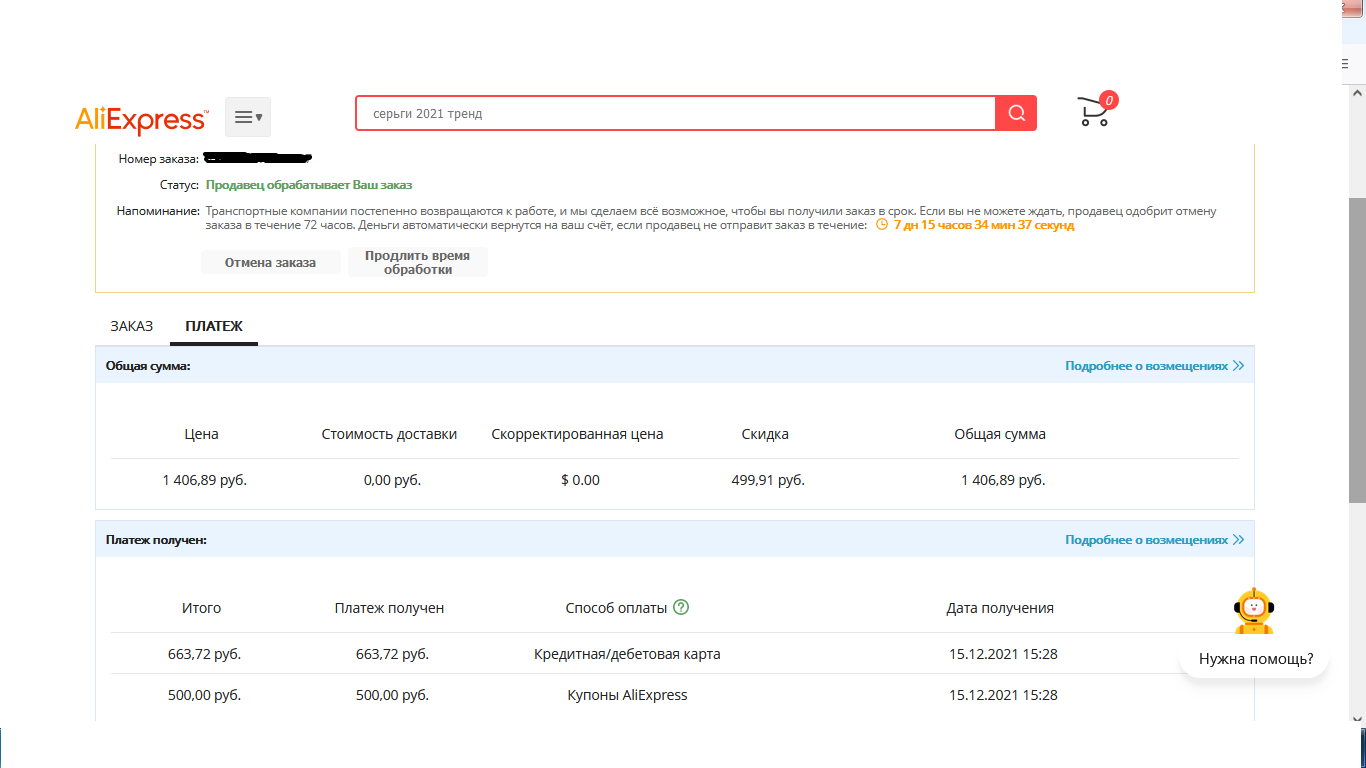
Task: Click the red search magnifier button
Action: (x=1016, y=113)
